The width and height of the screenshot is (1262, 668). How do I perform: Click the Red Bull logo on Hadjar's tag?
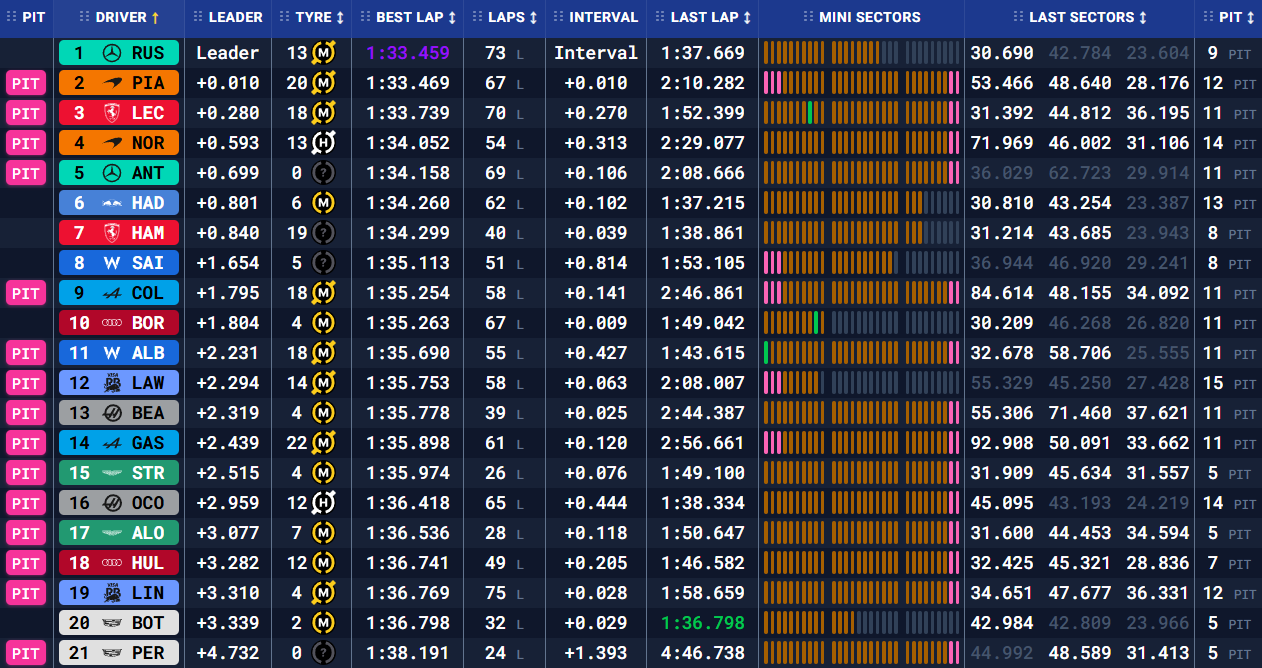click(x=111, y=203)
